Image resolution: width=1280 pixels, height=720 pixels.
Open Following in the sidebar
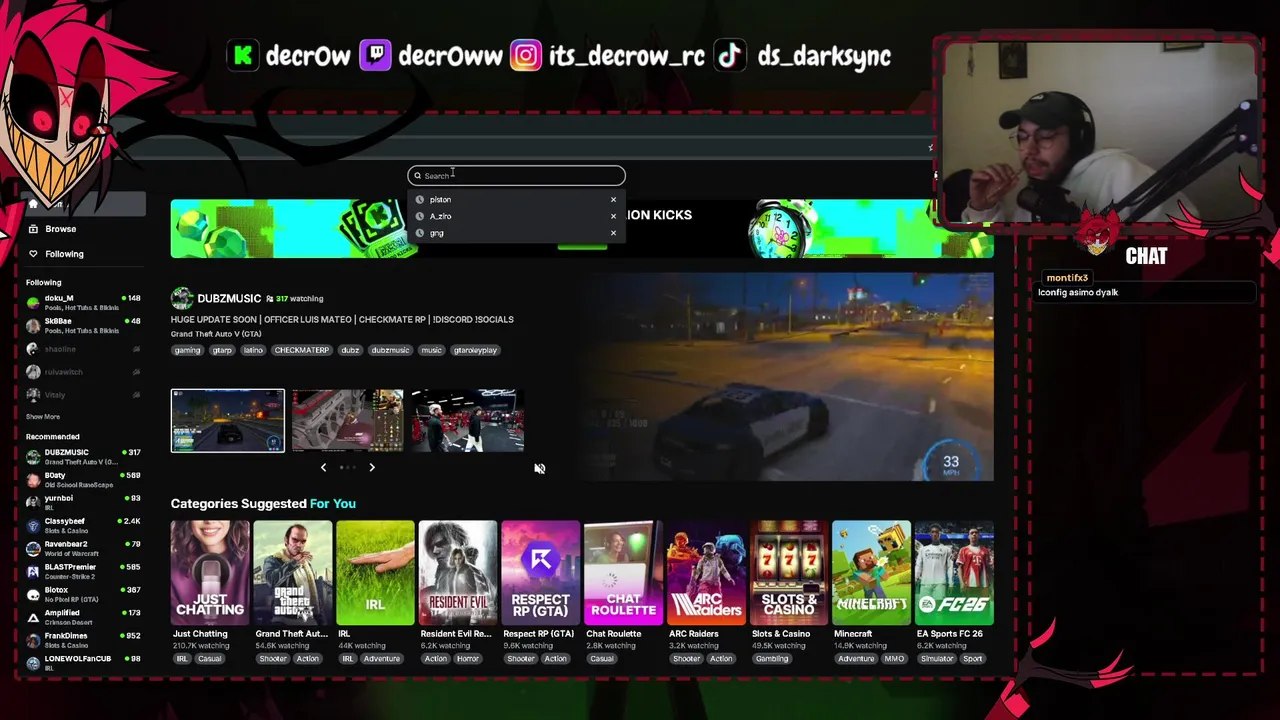pyautogui.click(x=64, y=254)
